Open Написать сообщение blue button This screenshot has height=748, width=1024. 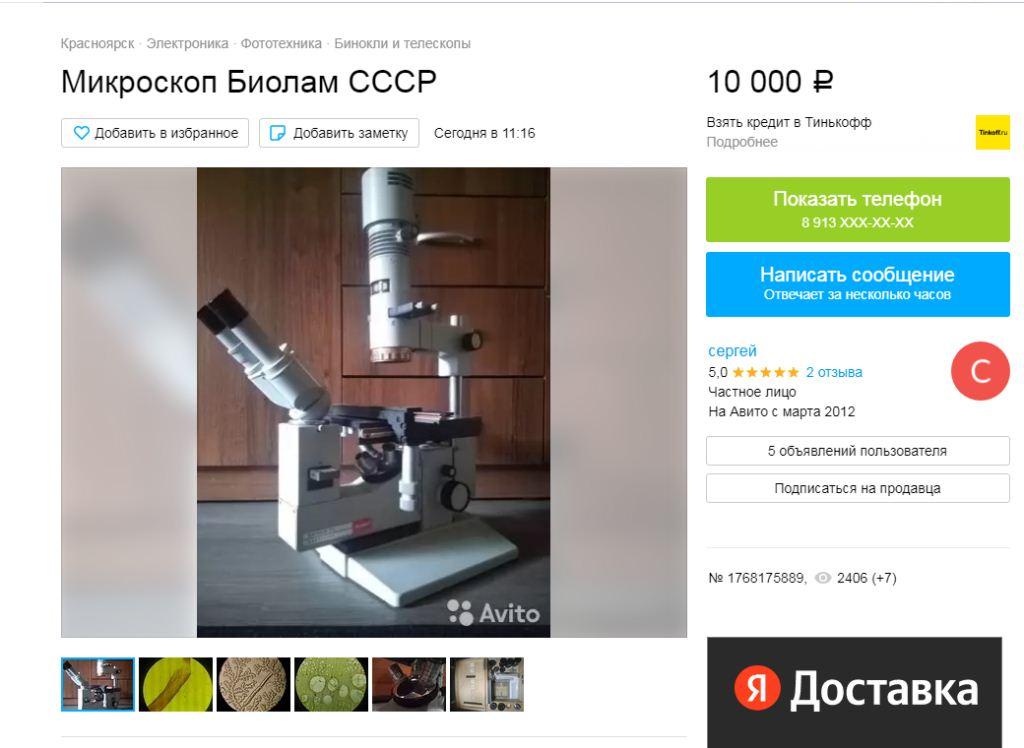tap(857, 284)
